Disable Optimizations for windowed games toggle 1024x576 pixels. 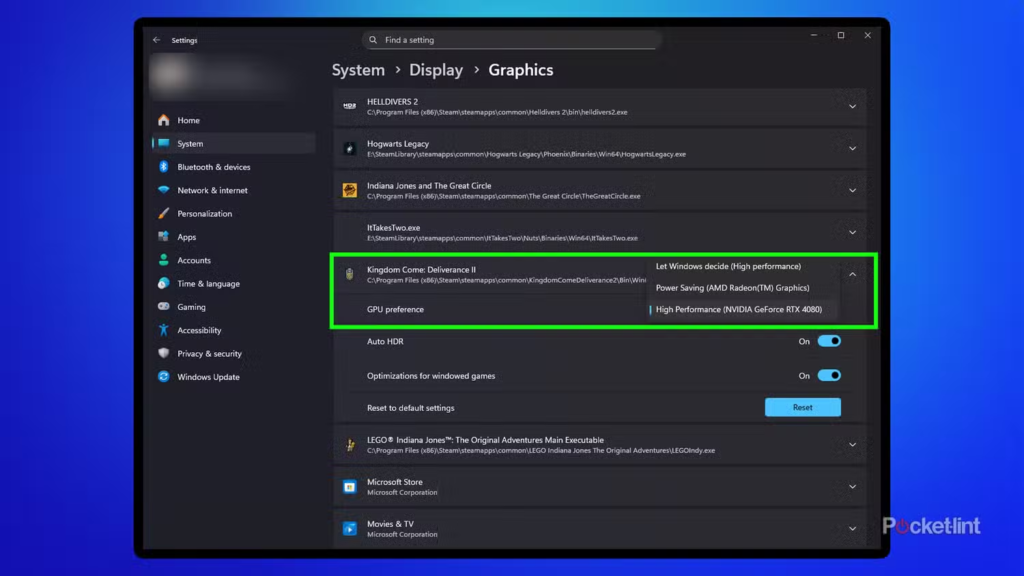tap(829, 376)
